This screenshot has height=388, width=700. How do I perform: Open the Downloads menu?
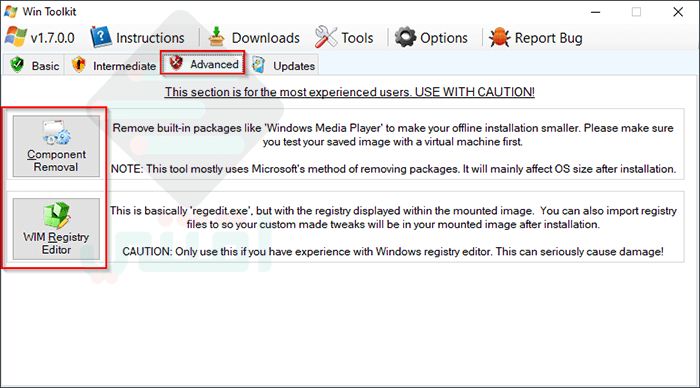(266, 38)
